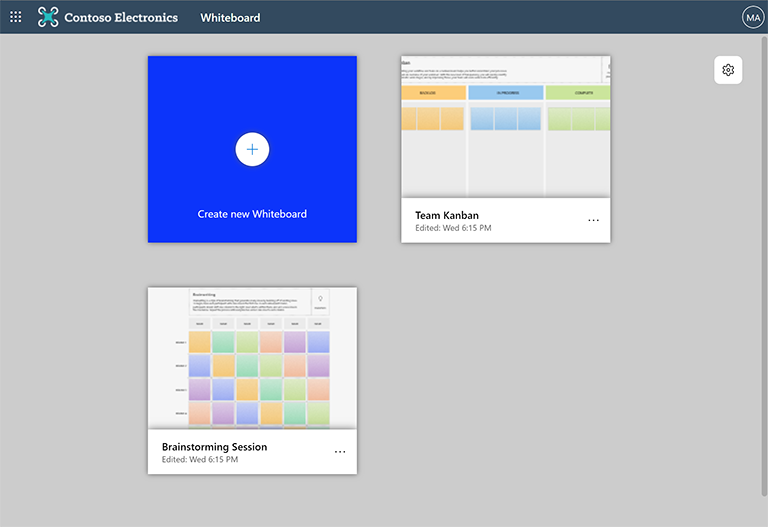Click the green Complete column header

pos(578,93)
